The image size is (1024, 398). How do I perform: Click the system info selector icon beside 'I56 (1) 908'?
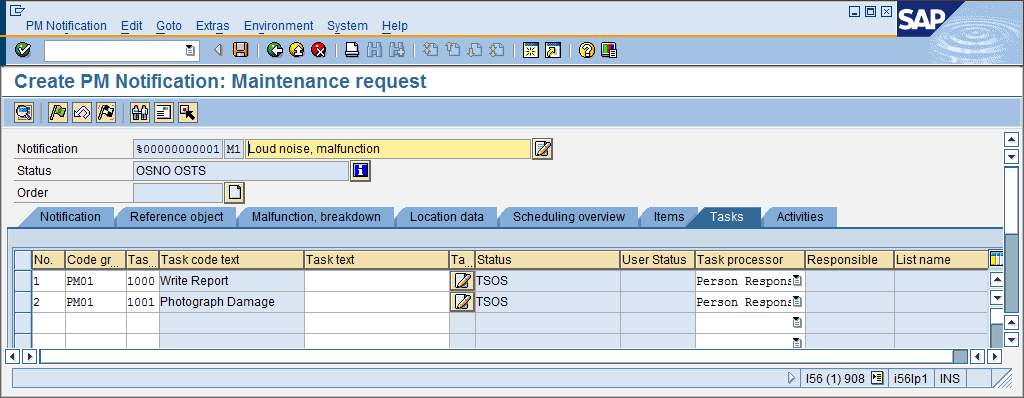877,377
